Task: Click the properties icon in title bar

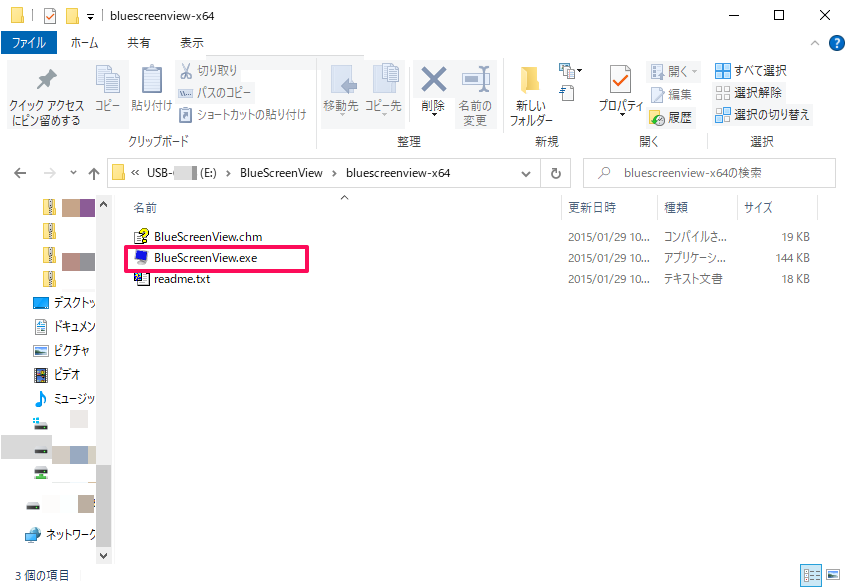Action: click(50, 16)
